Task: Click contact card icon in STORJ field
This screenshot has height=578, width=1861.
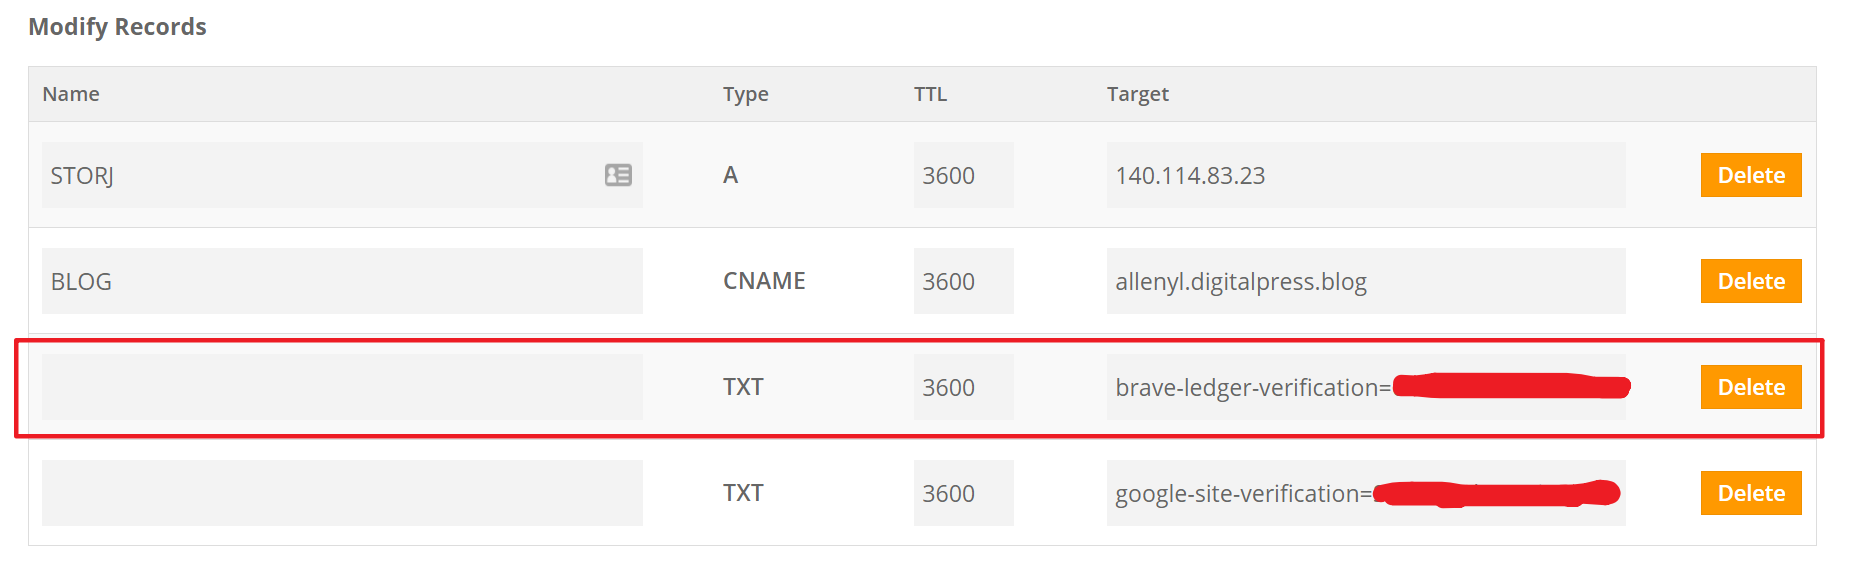Action: 618,175
